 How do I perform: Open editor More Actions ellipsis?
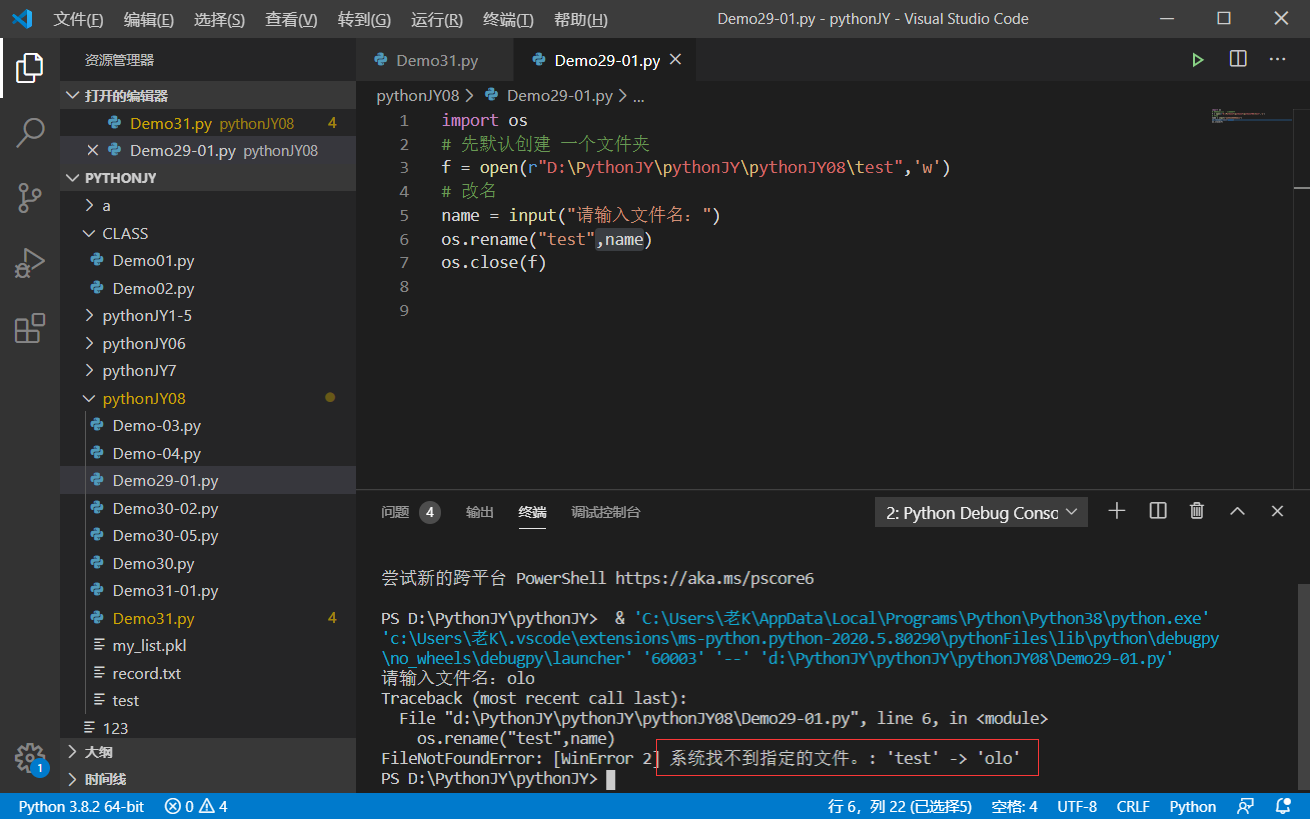tap(1277, 60)
